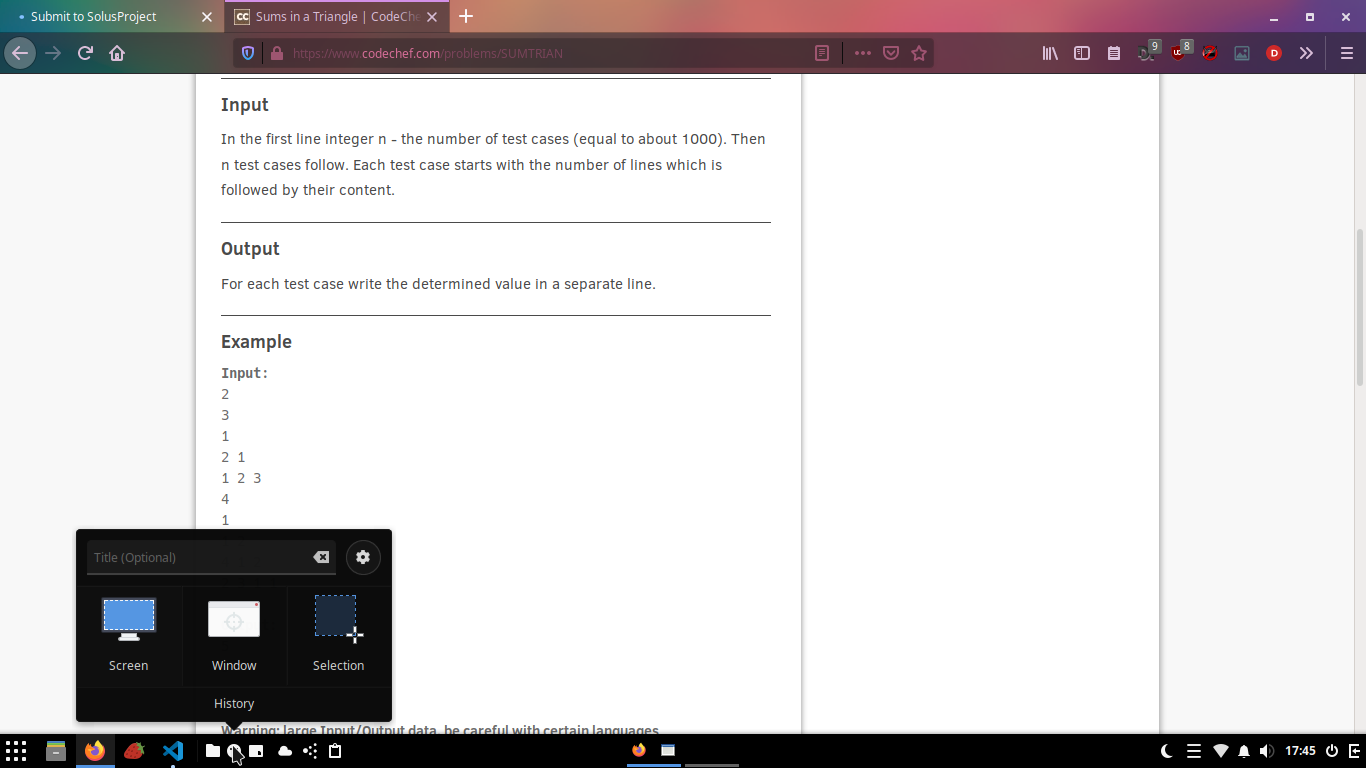Open the Wi-Fi network menu
This screenshot has height=768, width=1366.
tap(1220, 751)
